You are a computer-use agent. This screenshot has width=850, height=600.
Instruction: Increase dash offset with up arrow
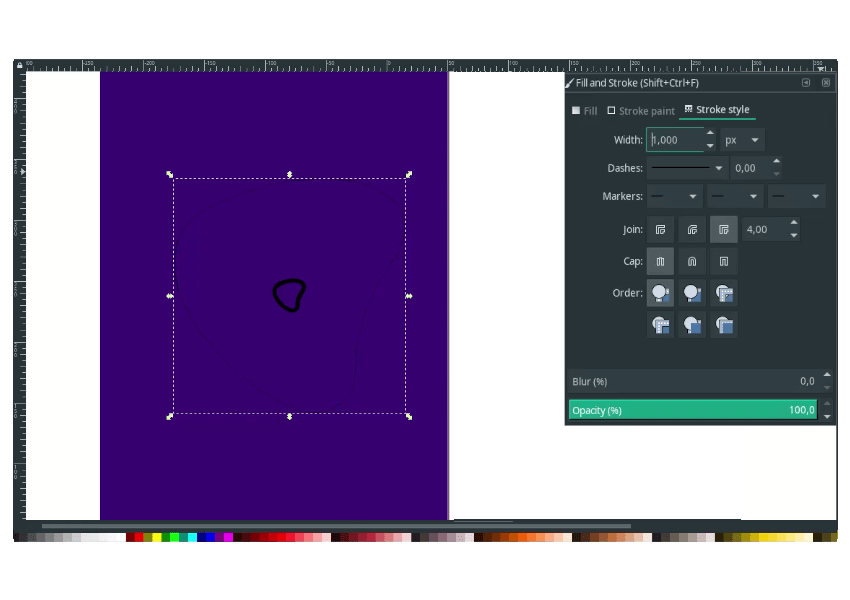pos(777,162)
